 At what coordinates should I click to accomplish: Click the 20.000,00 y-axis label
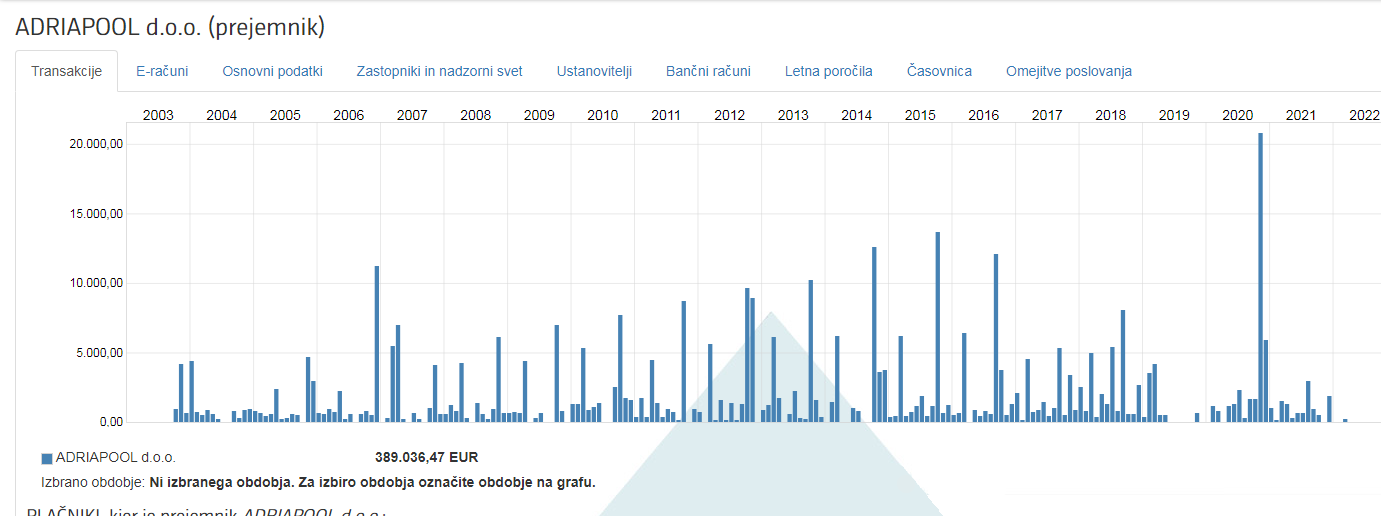(96, 144)
